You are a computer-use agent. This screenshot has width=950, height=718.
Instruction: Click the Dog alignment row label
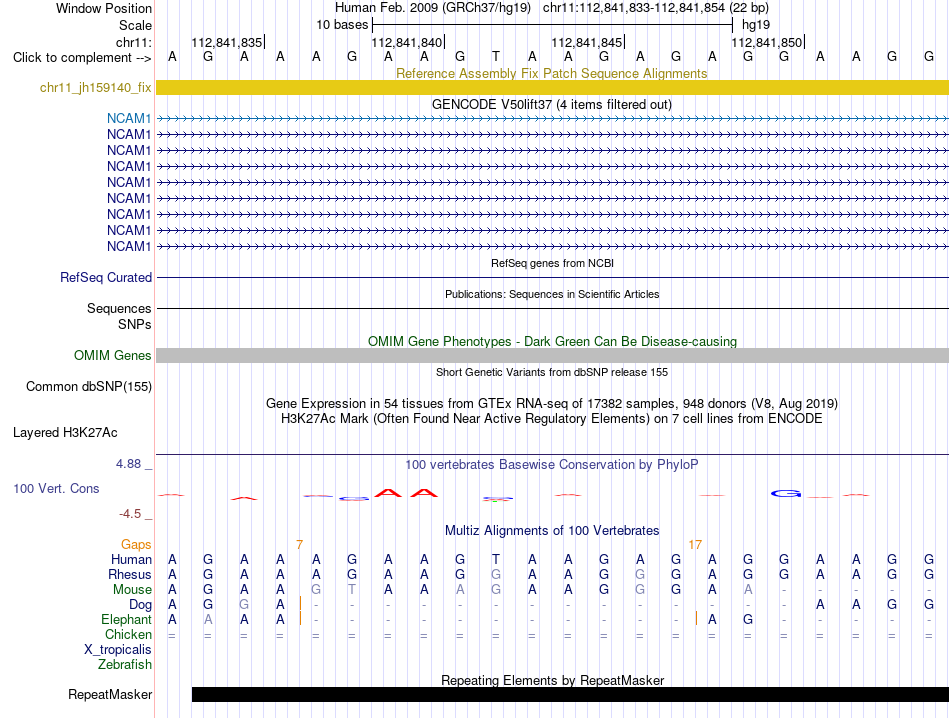coord(140,605)
